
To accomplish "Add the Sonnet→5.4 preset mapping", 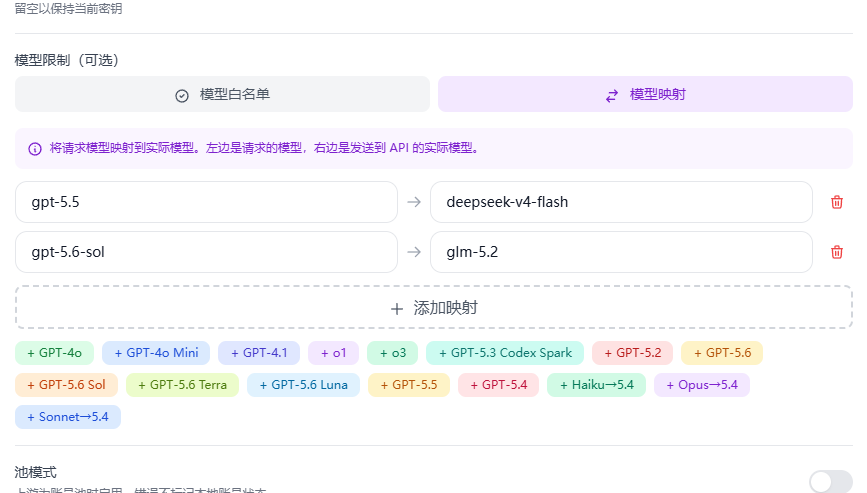I will coord(67,417).
